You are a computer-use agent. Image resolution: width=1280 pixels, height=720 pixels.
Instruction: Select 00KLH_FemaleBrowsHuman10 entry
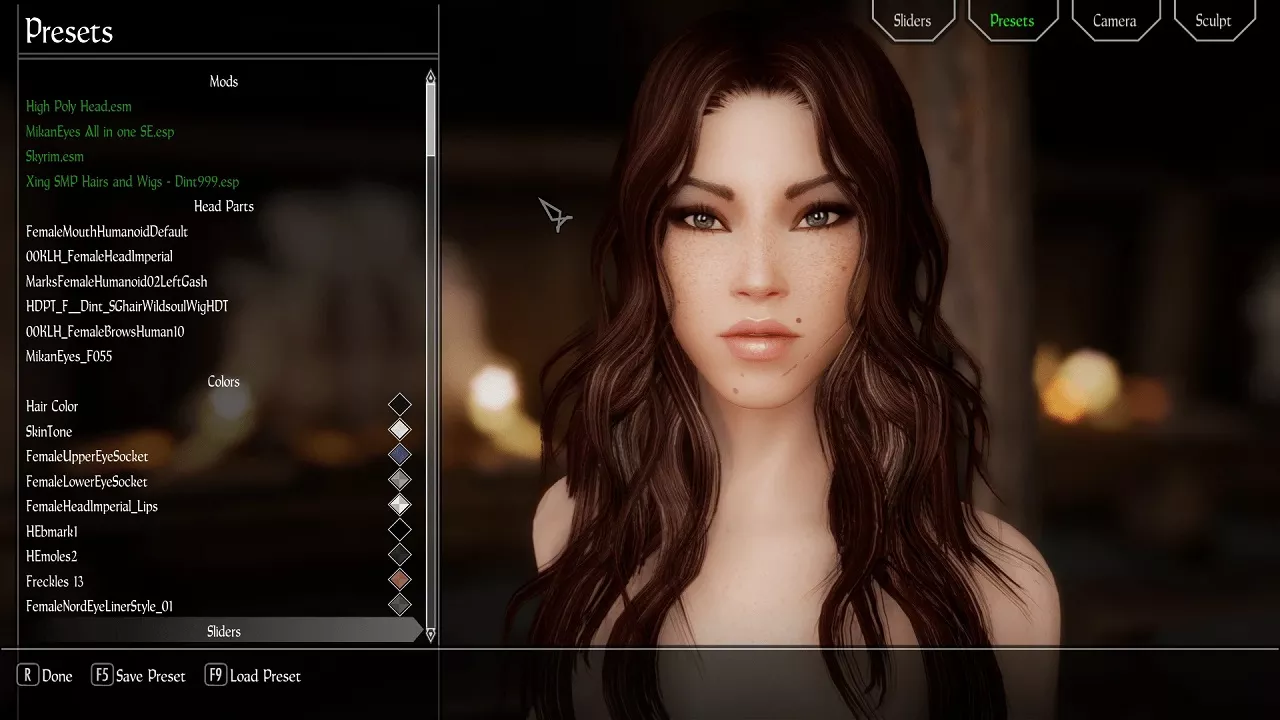point(105,331)
